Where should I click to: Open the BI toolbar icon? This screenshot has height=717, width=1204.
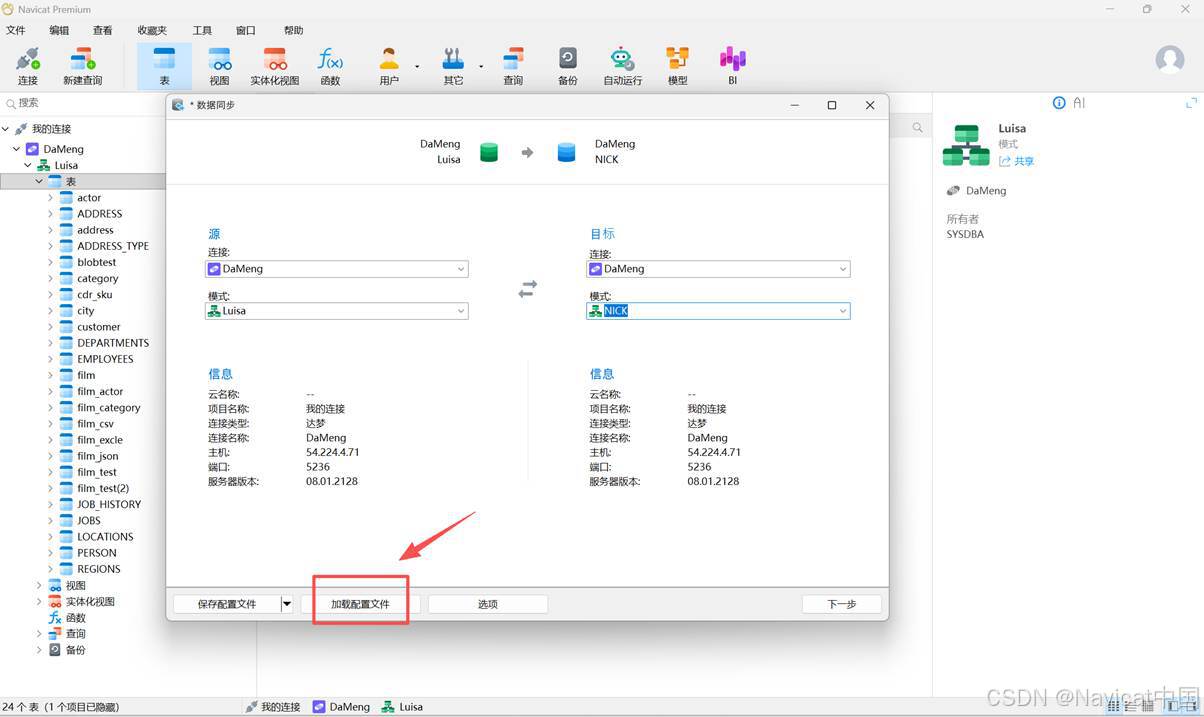coord(732,66)
